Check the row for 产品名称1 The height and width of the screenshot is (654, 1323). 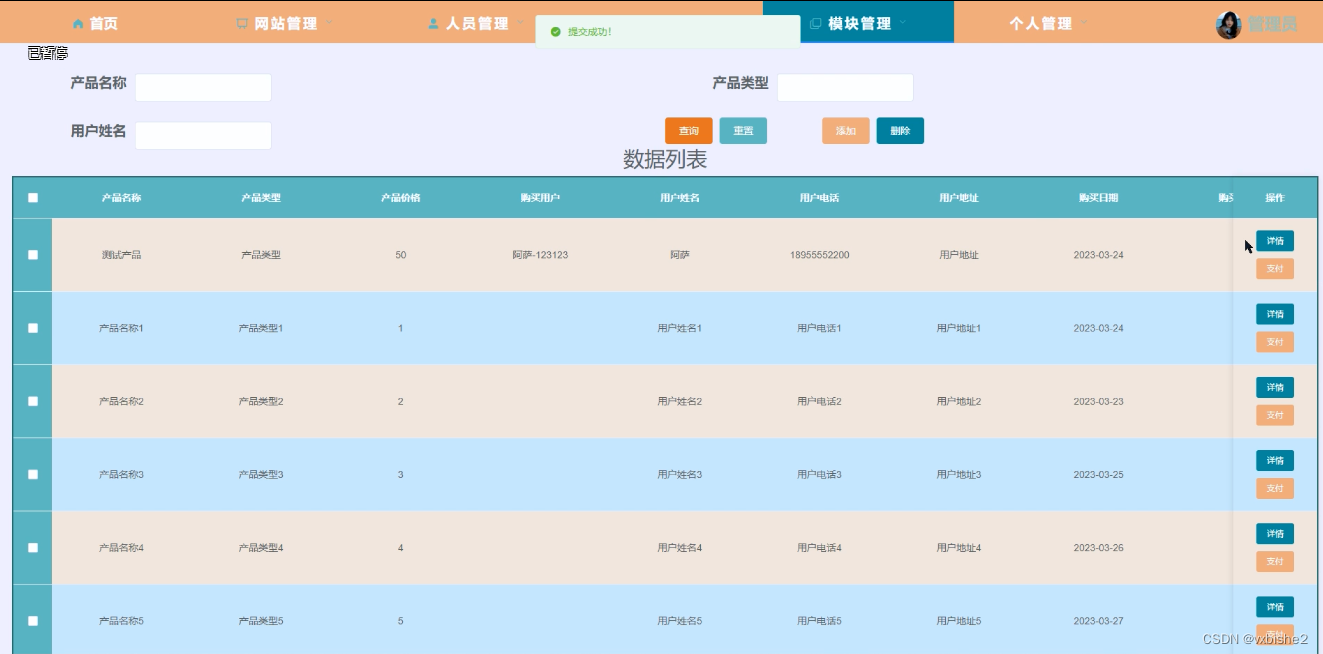[x=33, y=328]
